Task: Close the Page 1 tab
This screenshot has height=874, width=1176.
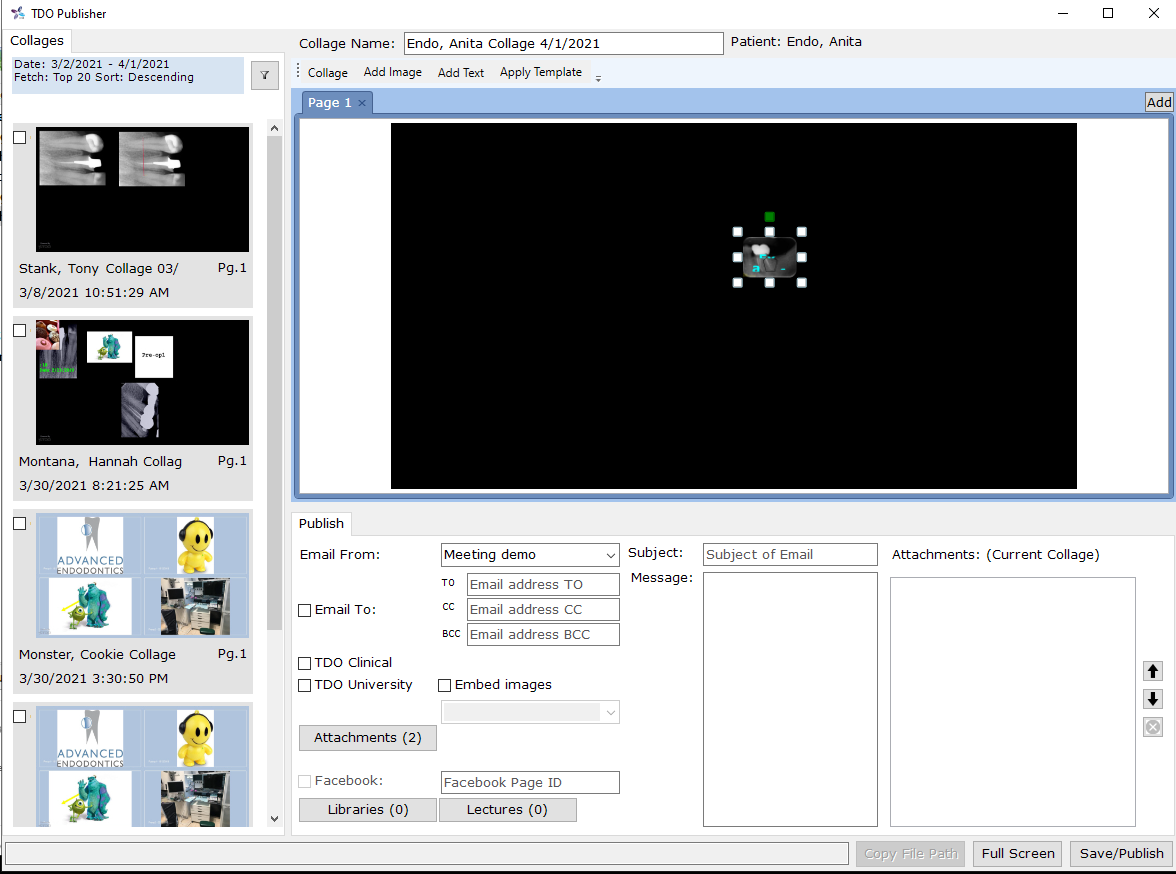Action: pos(362,103)
